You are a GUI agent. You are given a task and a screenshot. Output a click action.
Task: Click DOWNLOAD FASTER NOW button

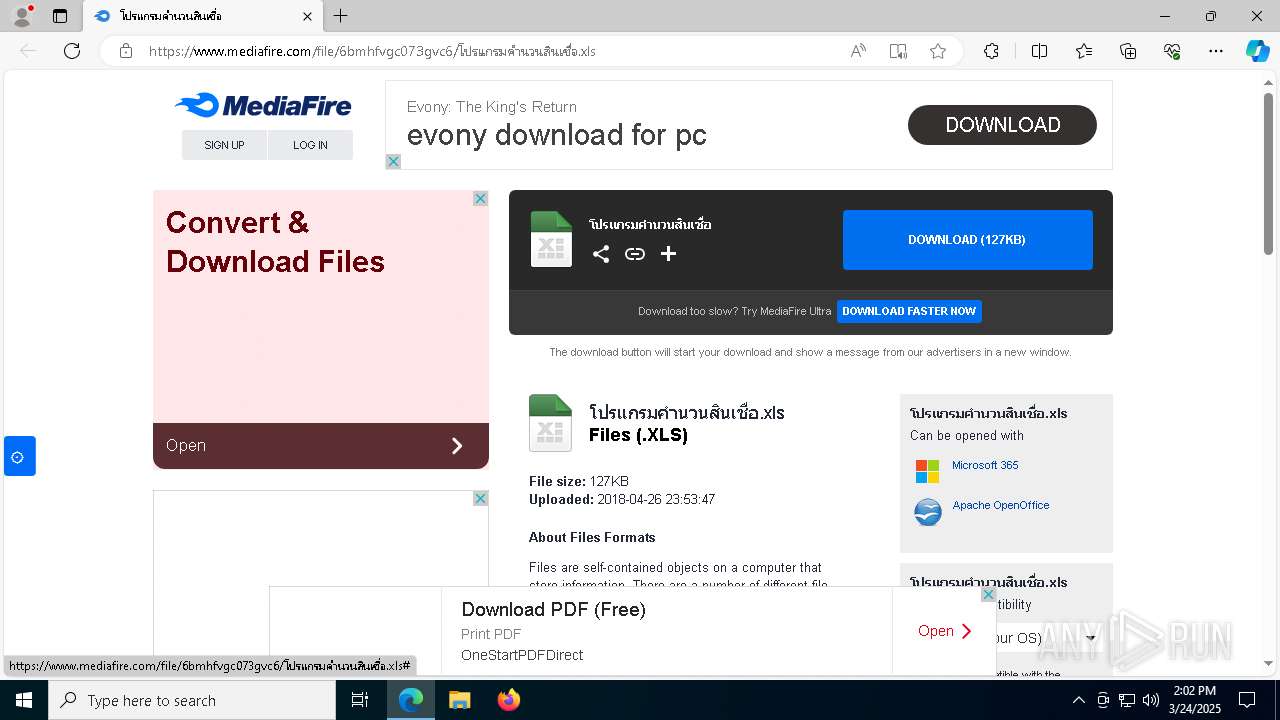(x=909, y=311)
